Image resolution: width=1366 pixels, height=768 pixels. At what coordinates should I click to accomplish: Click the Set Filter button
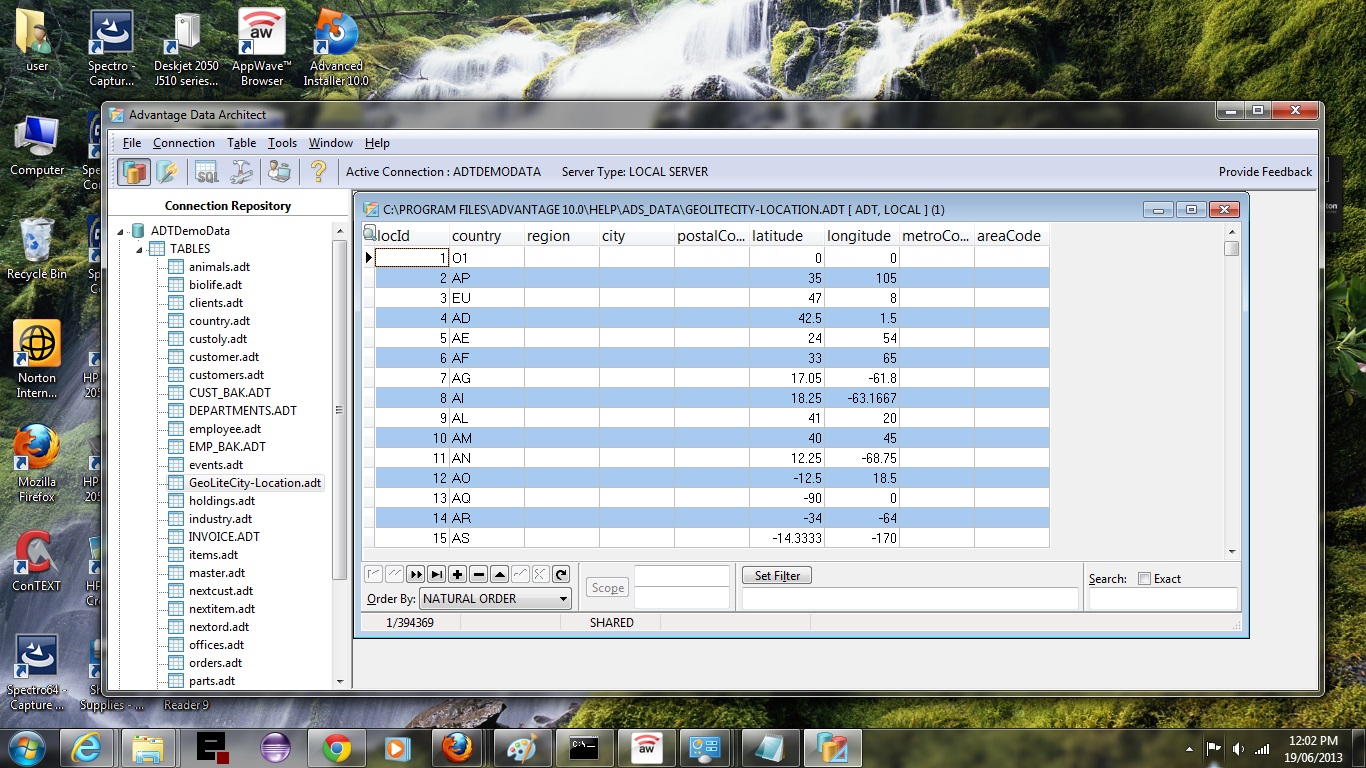pyautogui.click(x=776, y=576)
